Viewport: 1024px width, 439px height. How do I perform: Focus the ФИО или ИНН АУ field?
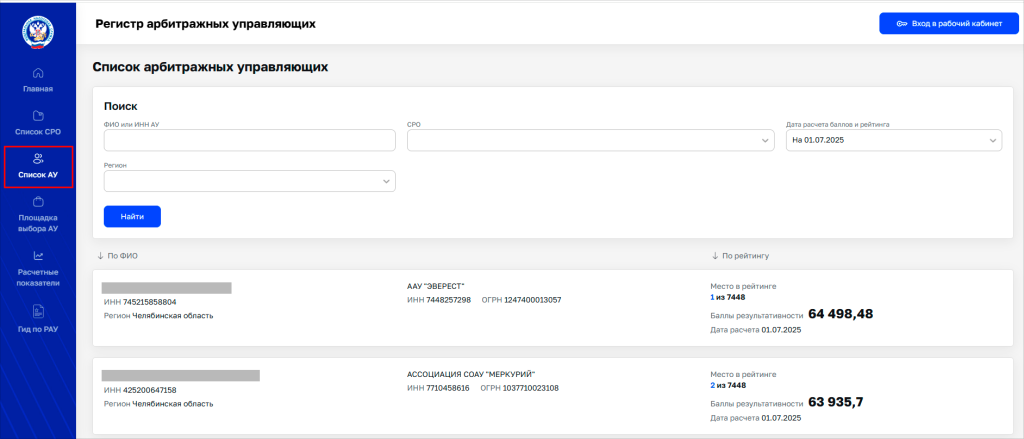tap(250, 141)
